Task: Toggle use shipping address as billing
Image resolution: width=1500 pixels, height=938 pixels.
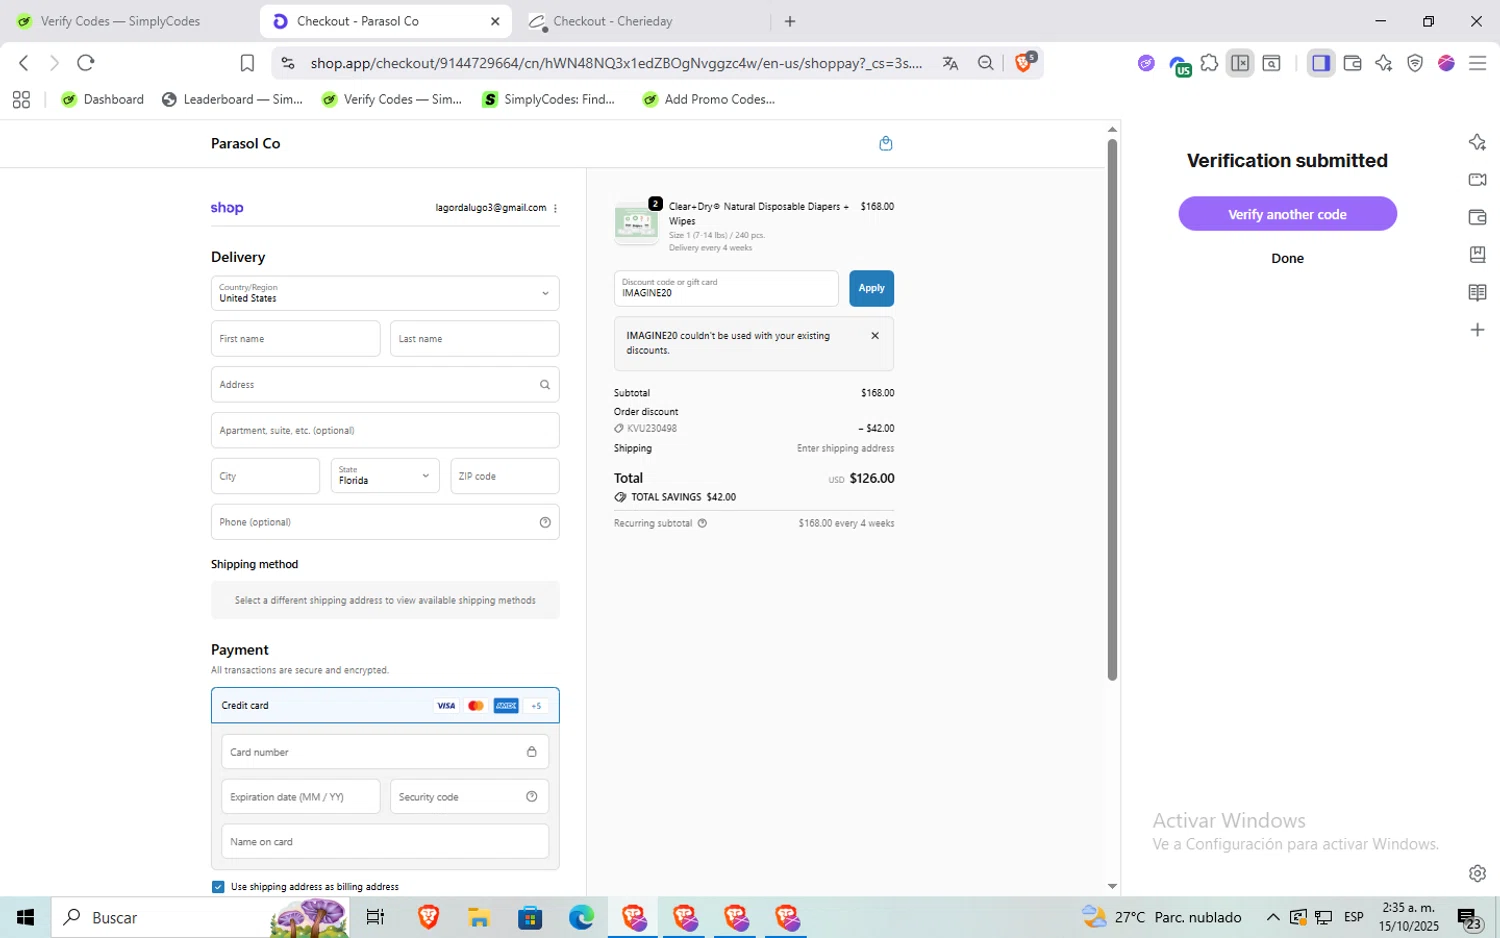Action: [x=218, y=887]
